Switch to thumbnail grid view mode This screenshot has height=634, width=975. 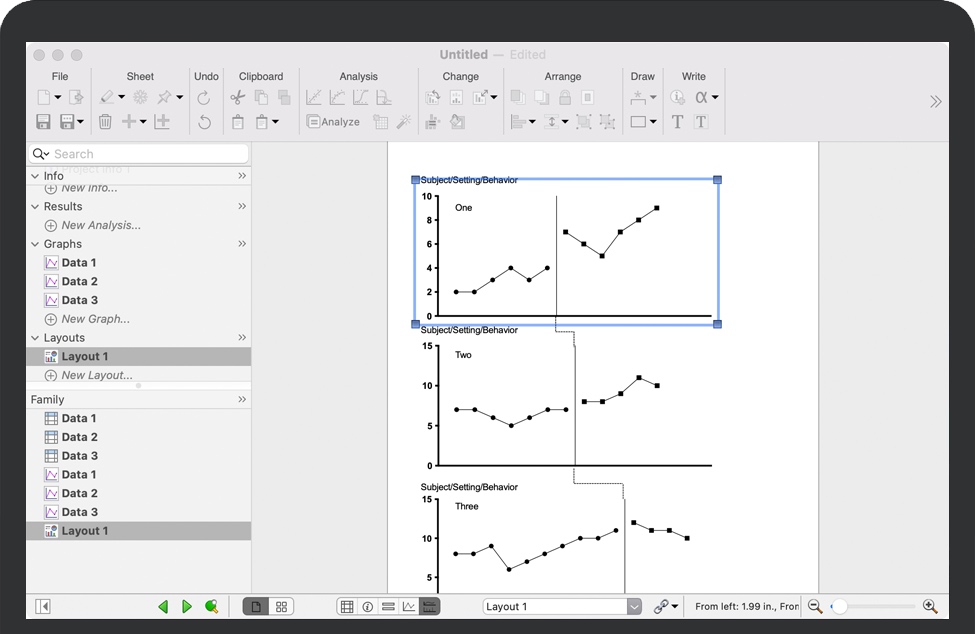click(282, 606)
